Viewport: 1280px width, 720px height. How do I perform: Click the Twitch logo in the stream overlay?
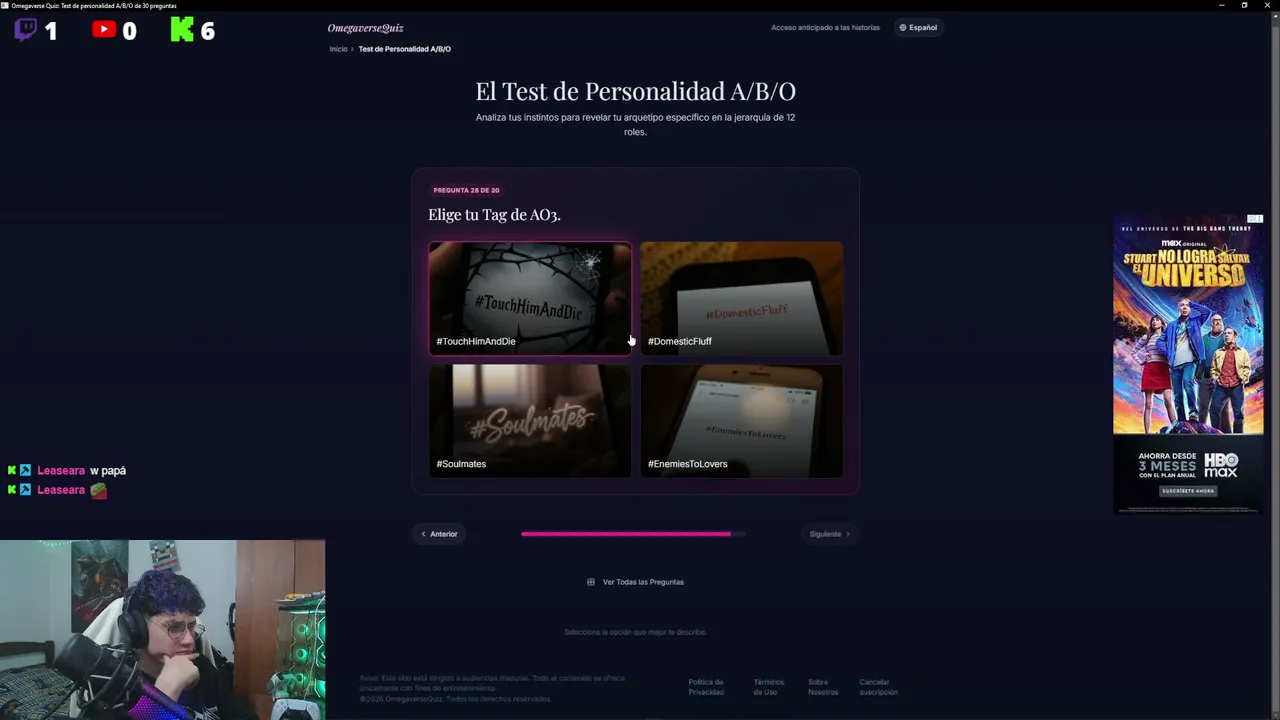(26, 30)
